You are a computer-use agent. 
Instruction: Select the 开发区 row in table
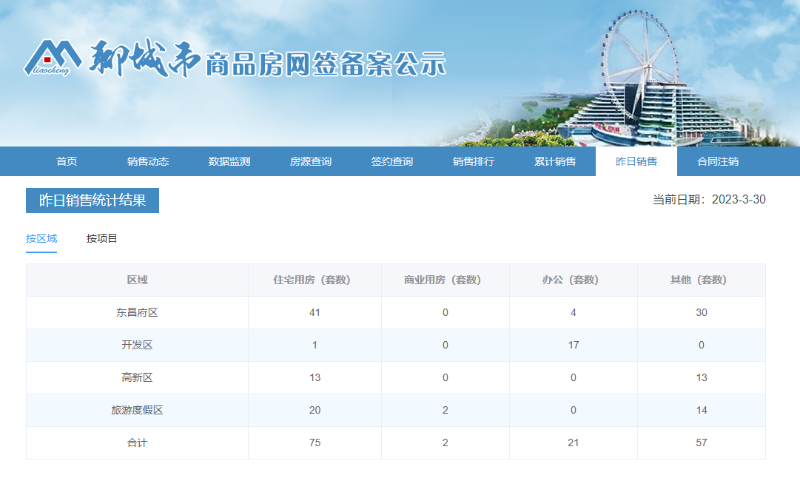coord(137,345)
